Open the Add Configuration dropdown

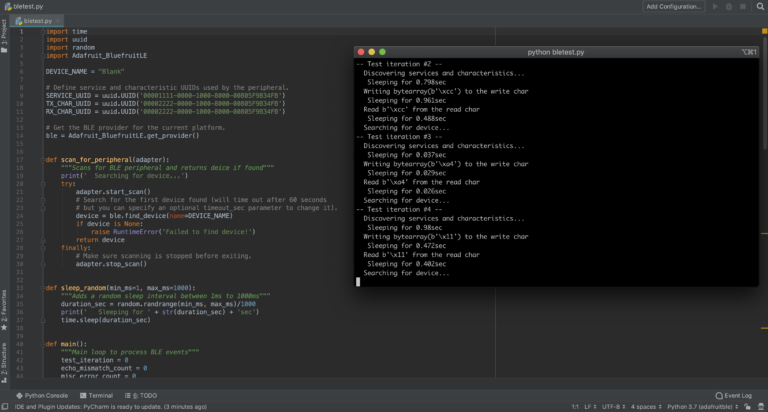pos(673,6)
